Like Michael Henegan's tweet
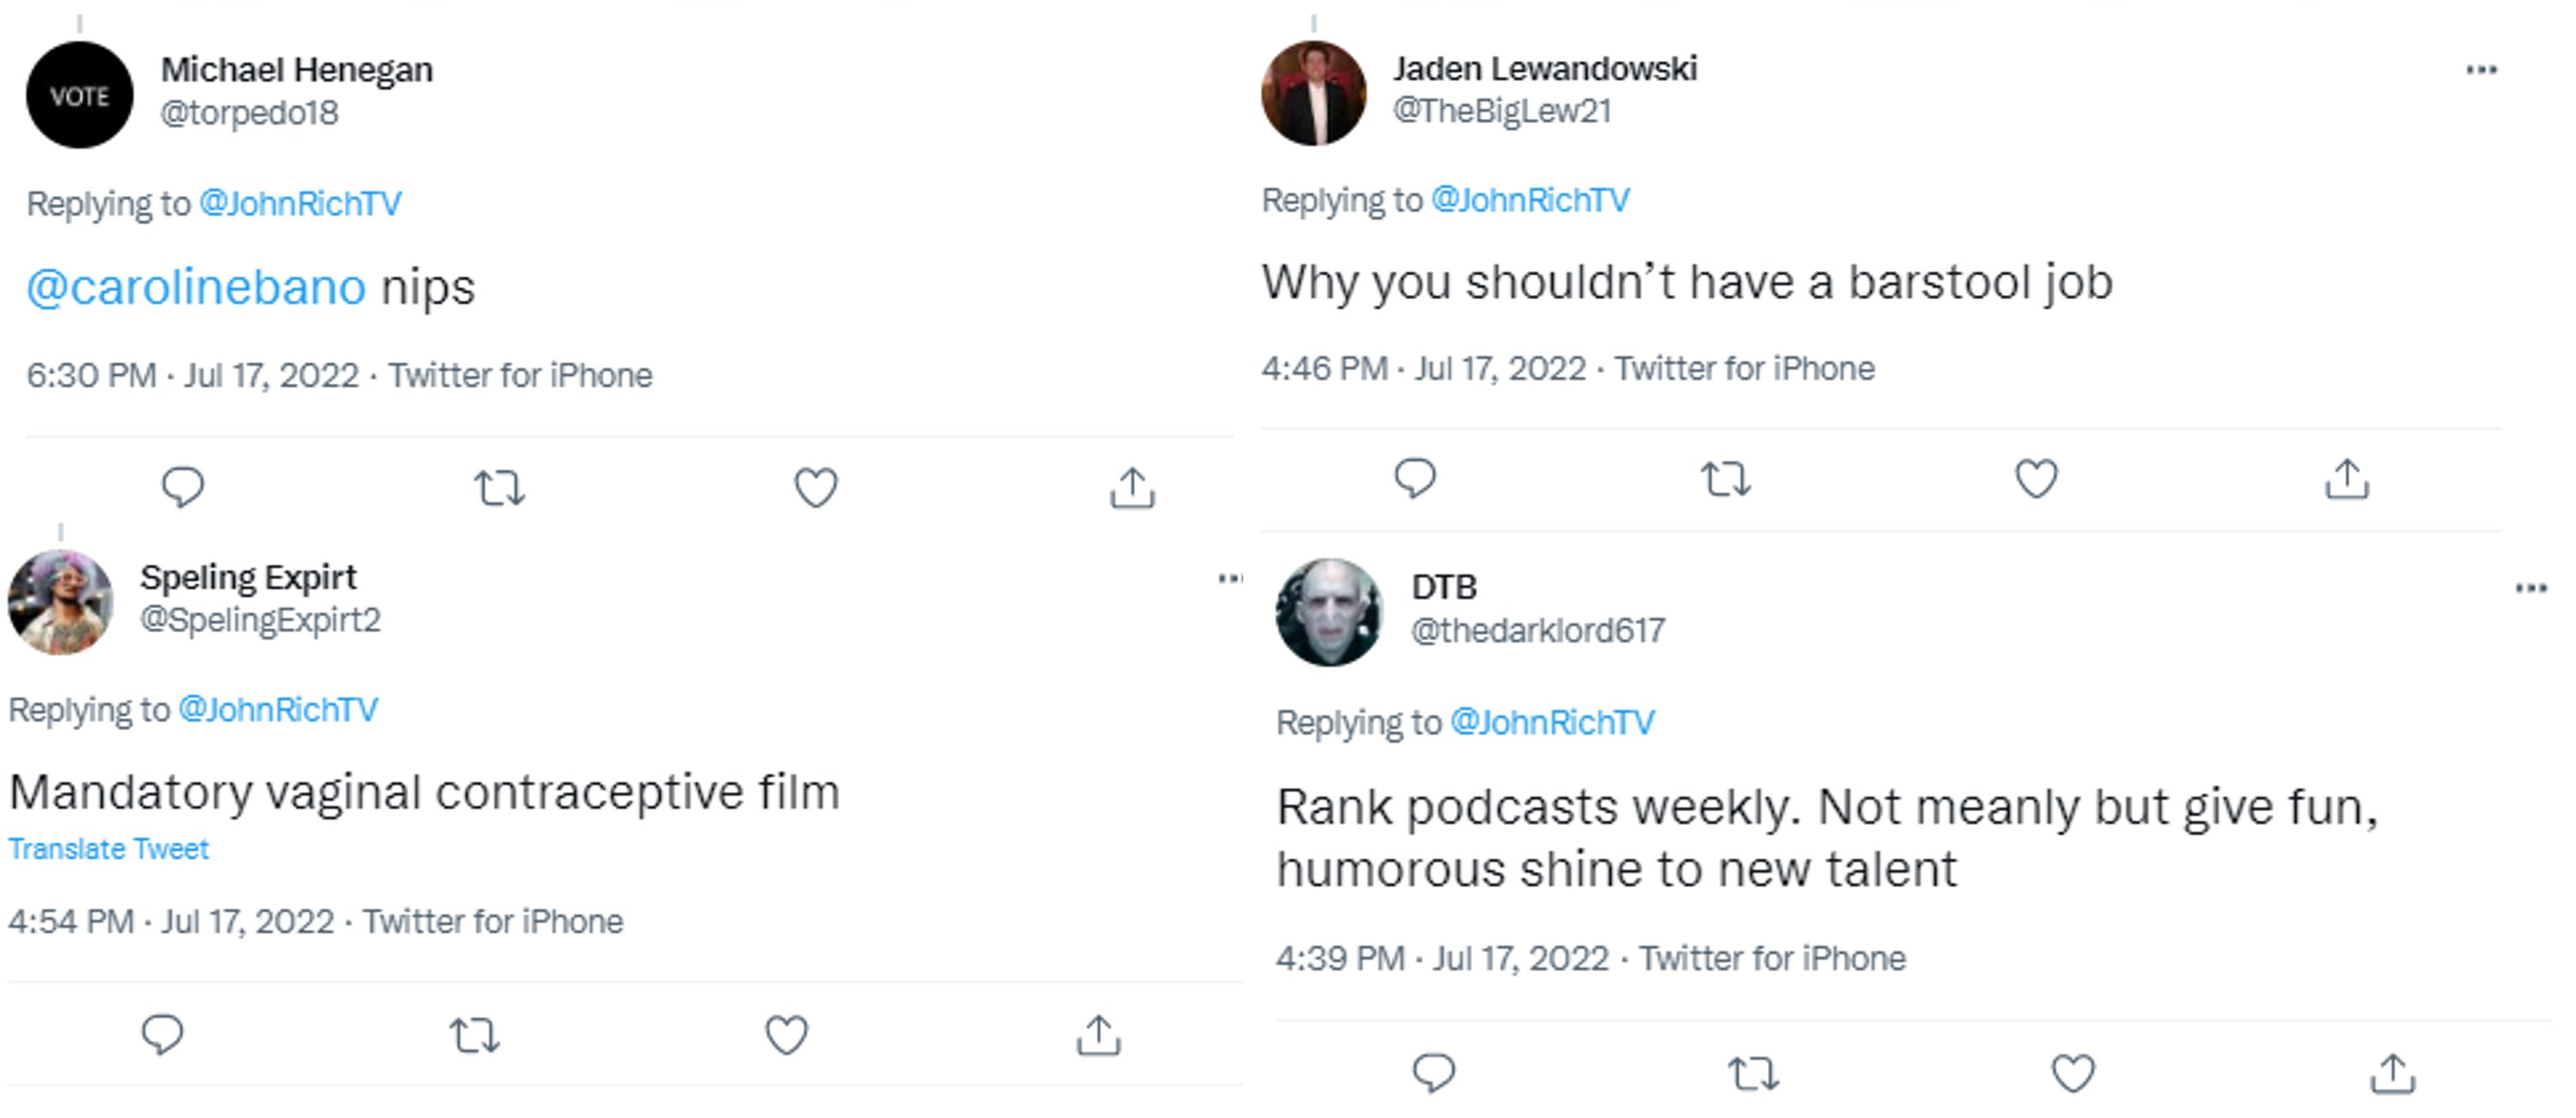This screenshot has height=1118, width=2576. [816, 488]
